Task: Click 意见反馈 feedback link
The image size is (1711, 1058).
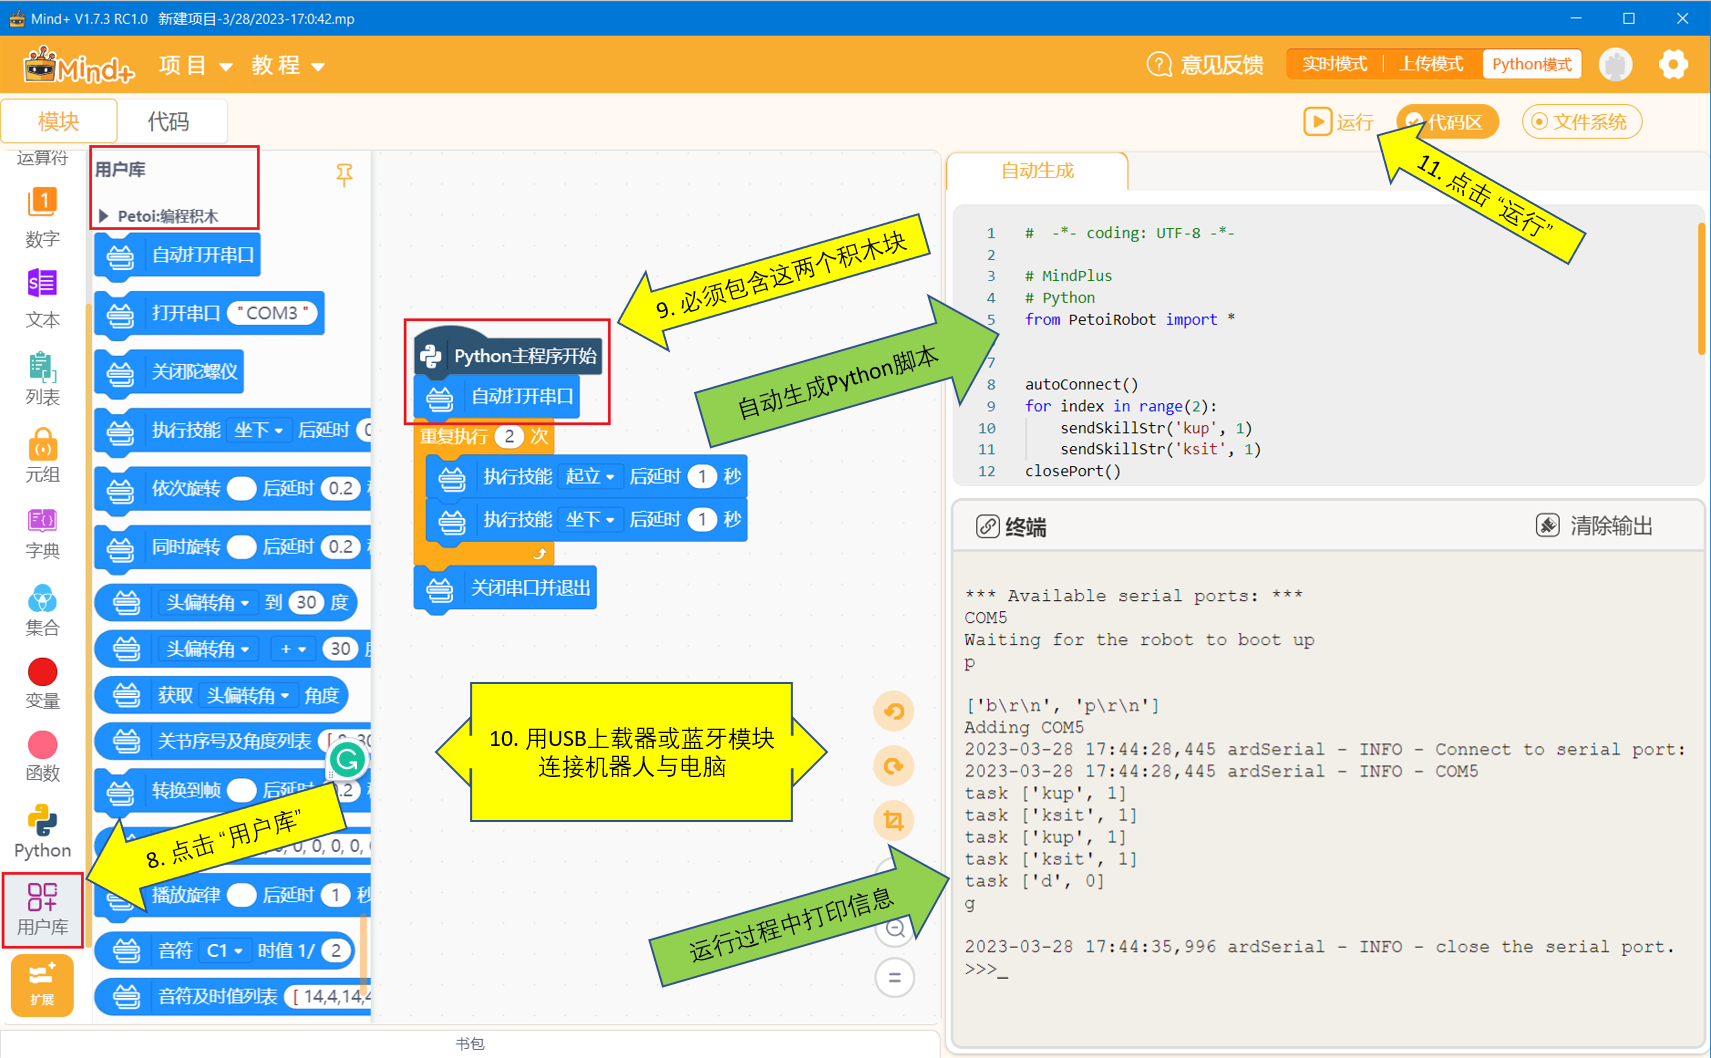Action: tap(1222, 65)
